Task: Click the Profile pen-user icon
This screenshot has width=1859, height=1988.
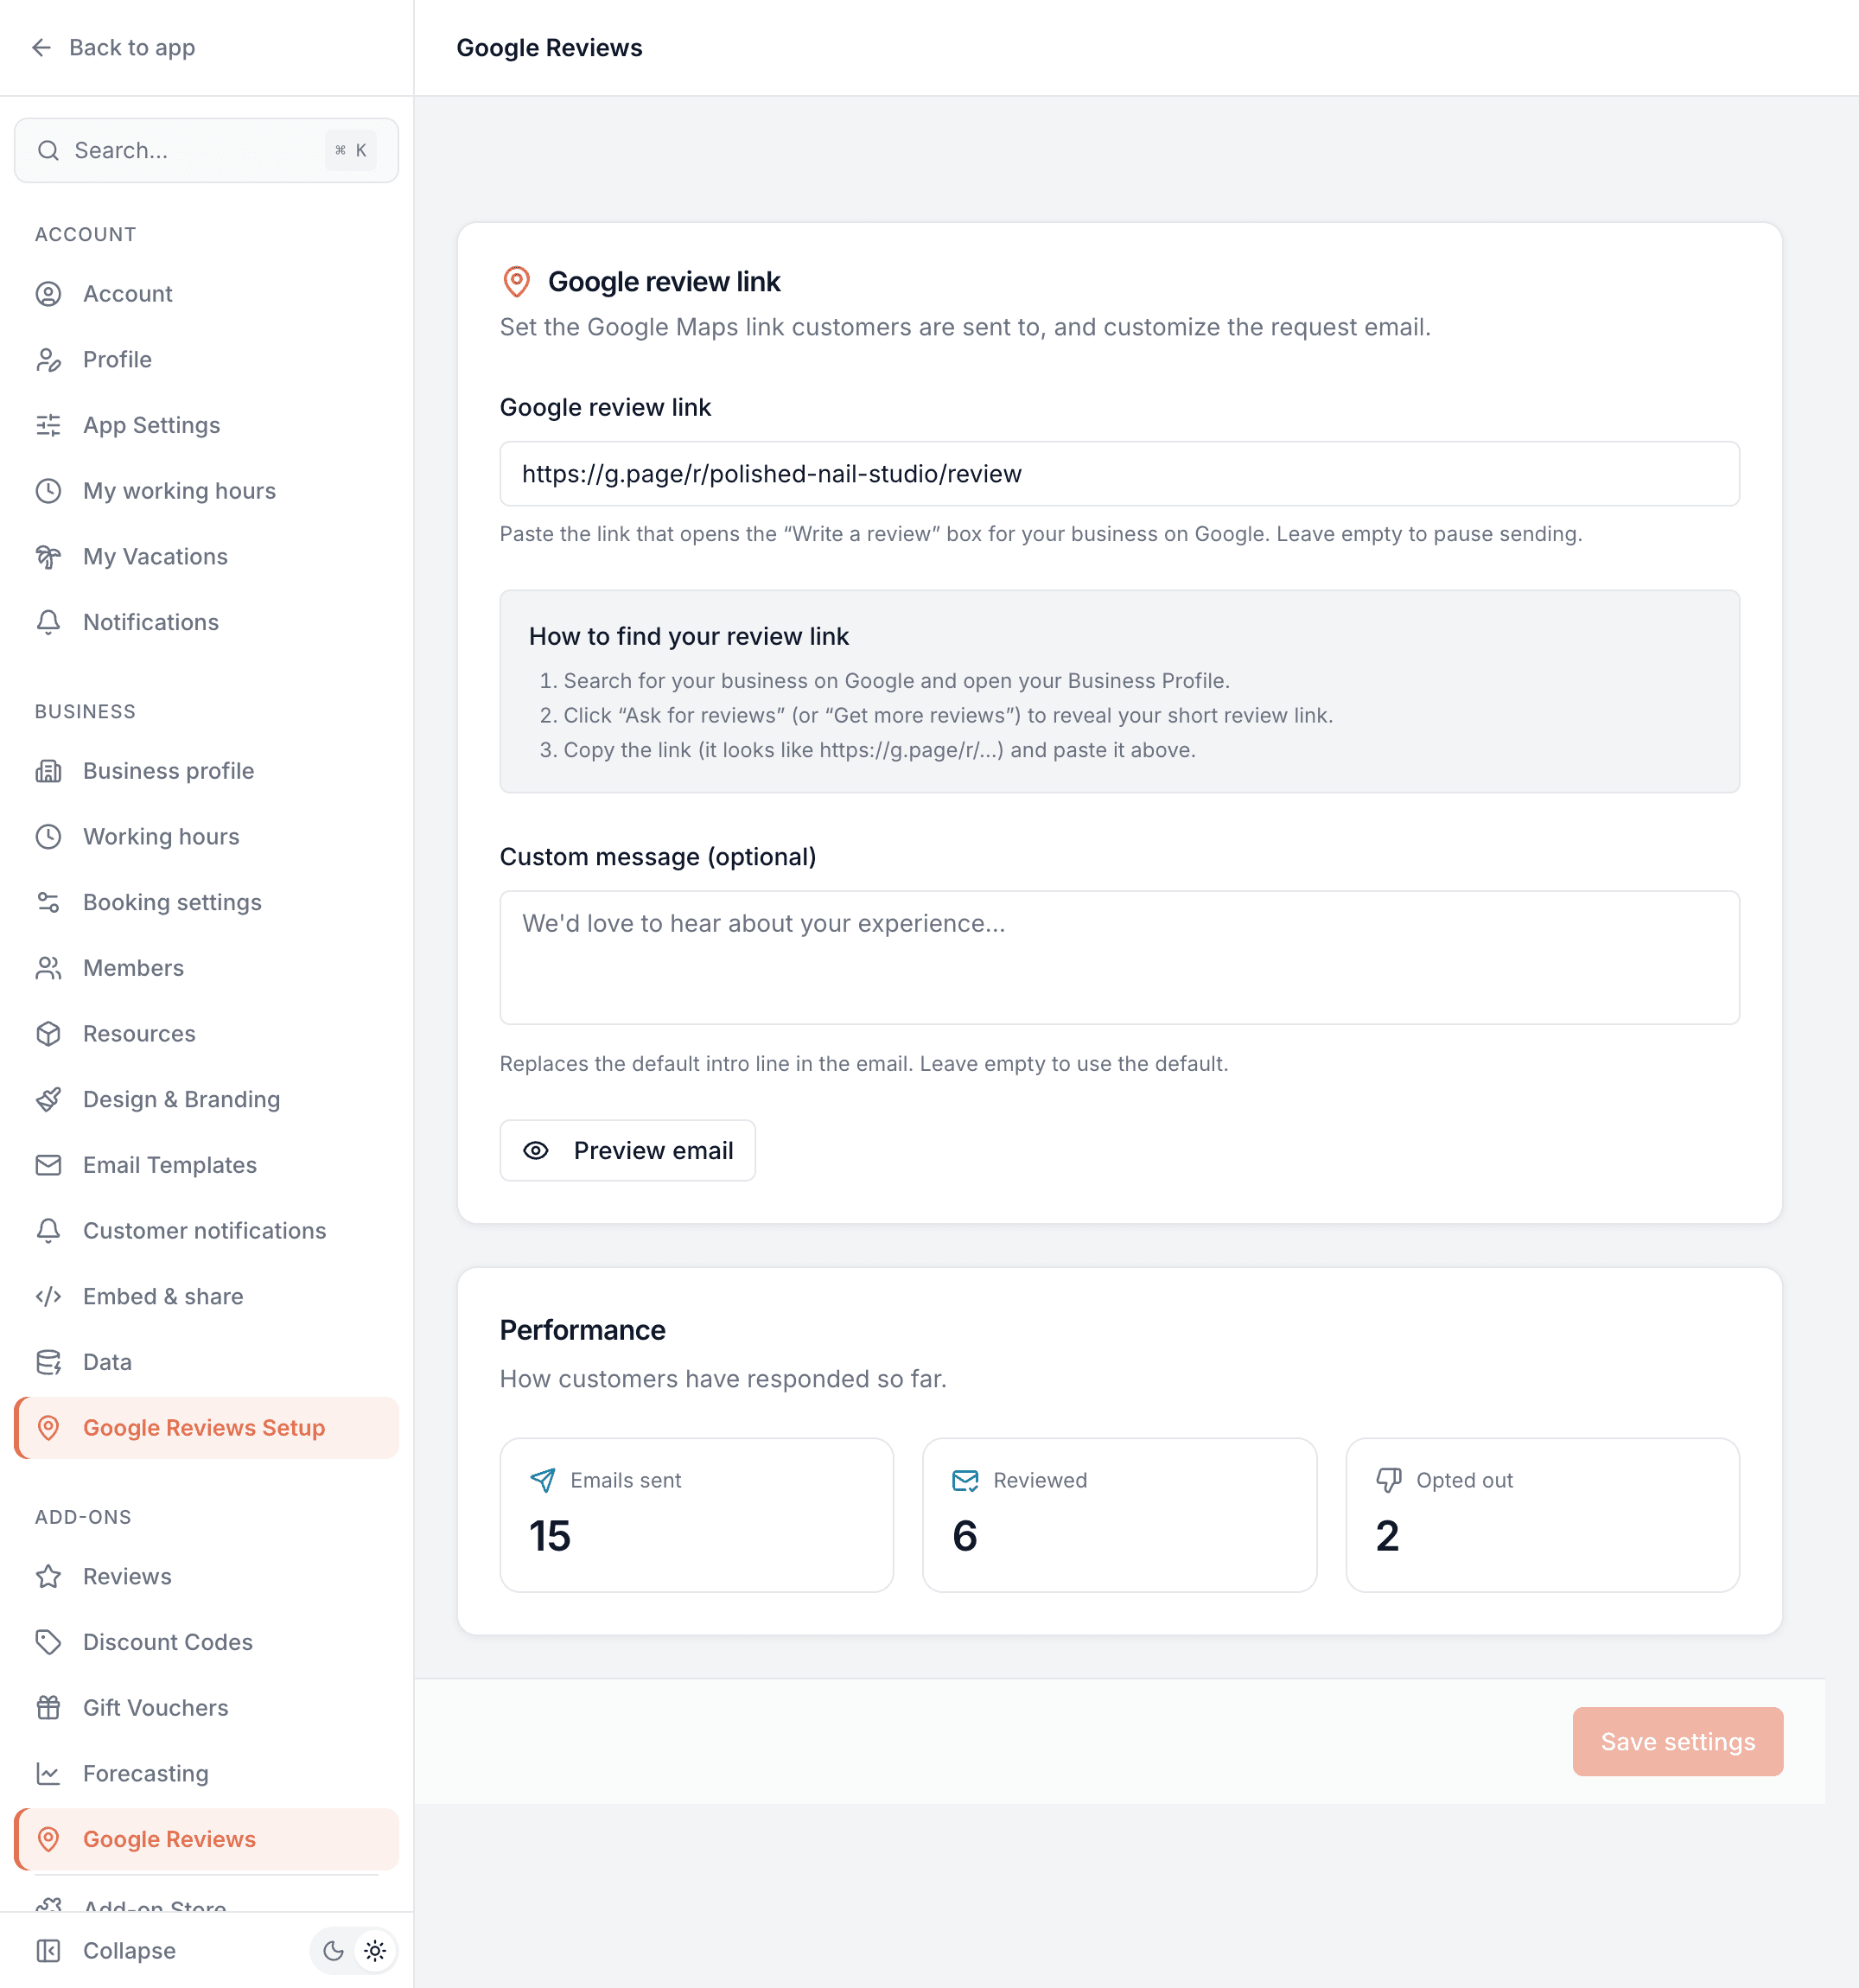Action: 48,359
